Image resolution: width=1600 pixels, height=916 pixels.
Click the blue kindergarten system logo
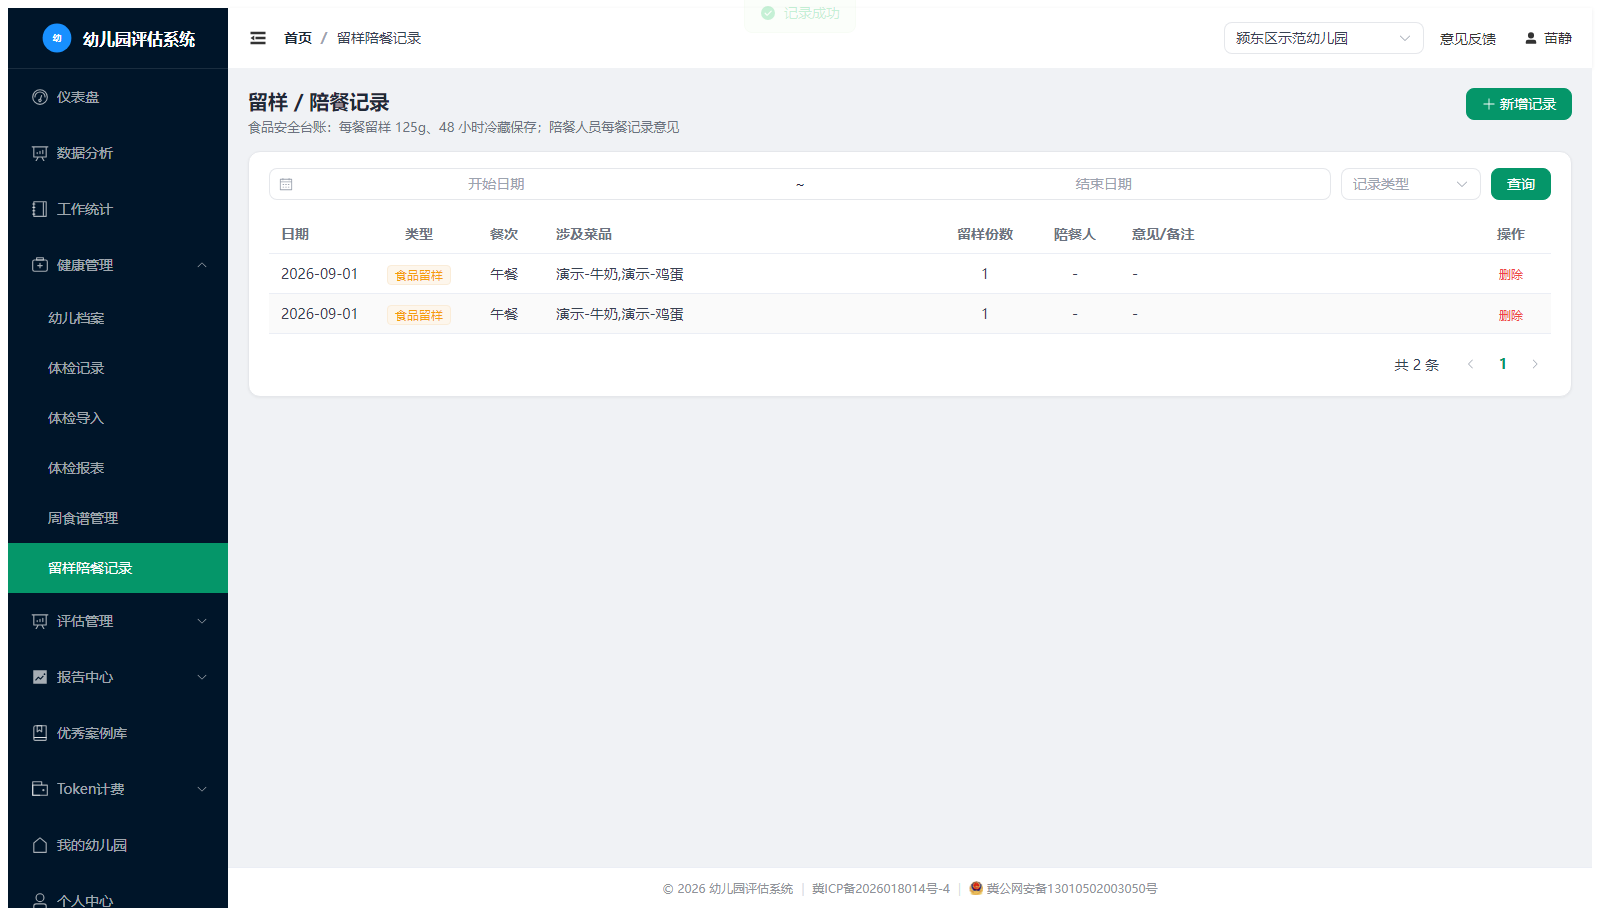[x=57, y=38]
